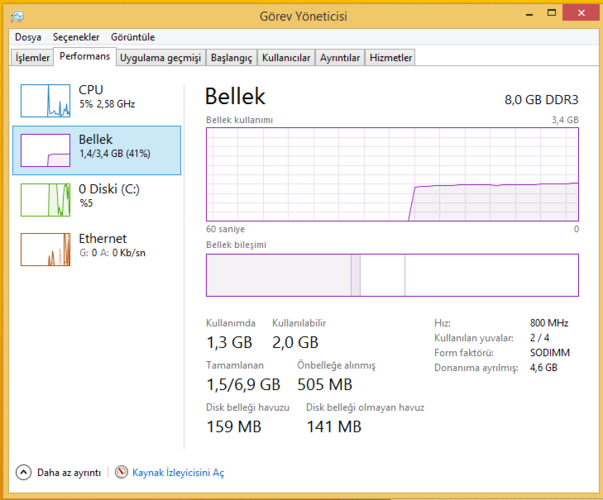This screenshot has width=603, height=500.
Task: Click the Önbelleğe alınmış '505 MB' value
Action: pos(325,385)
